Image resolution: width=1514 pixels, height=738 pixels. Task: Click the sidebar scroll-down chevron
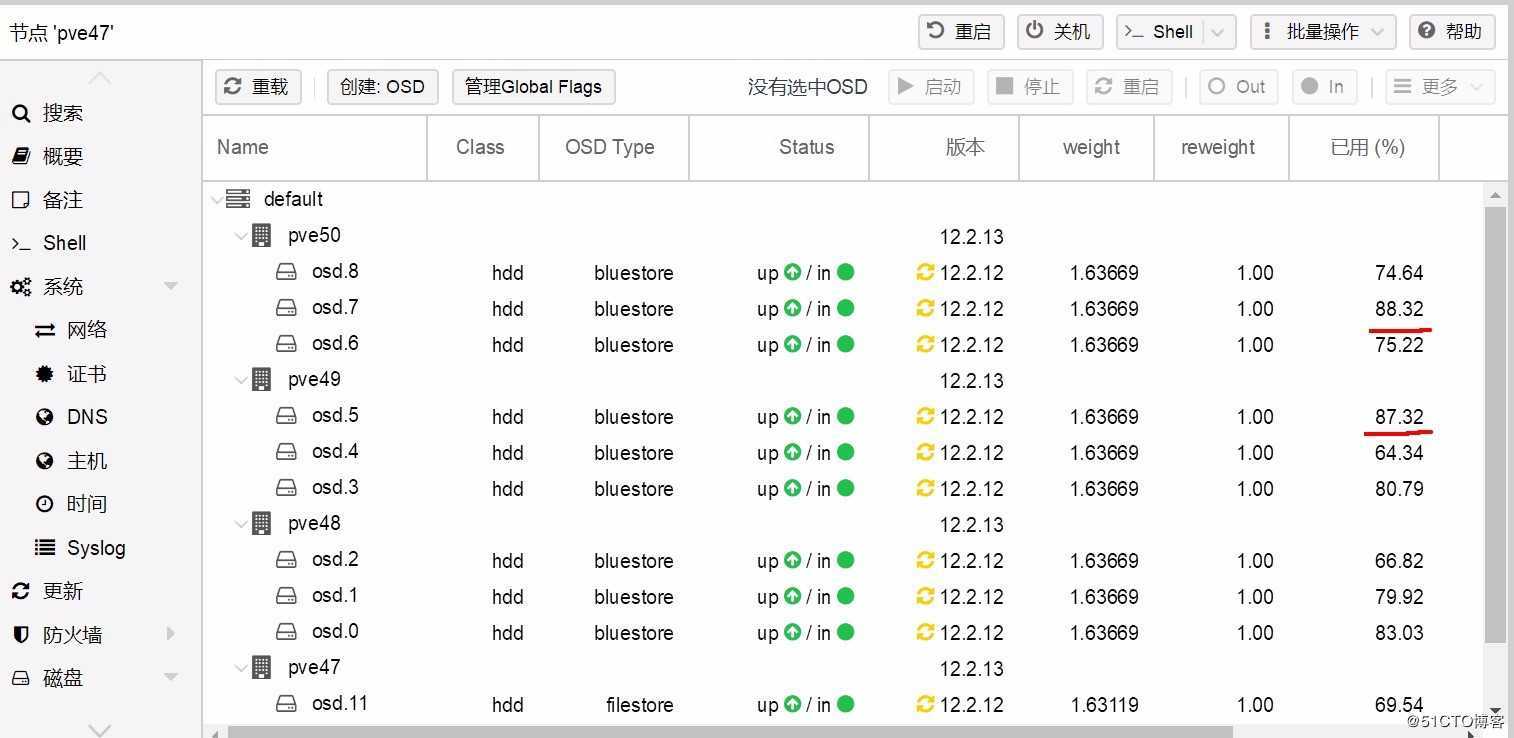coord(100,729)
